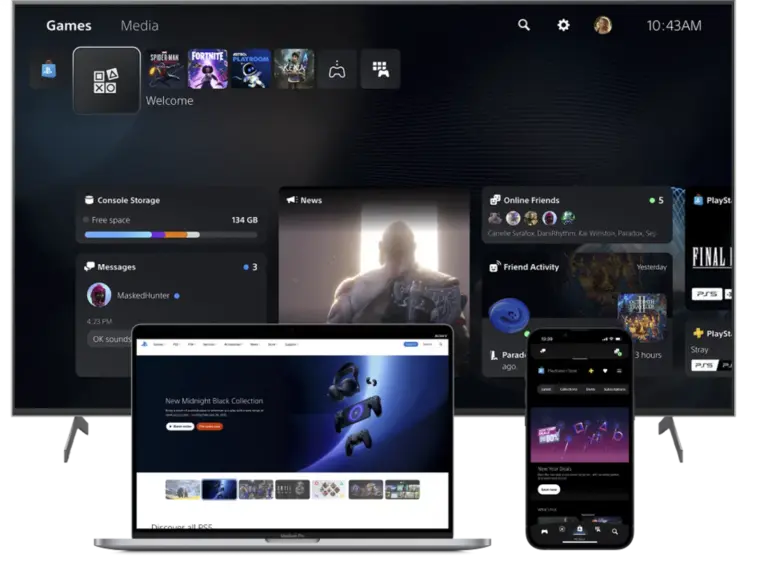Open the Console Storage card
Viewport: 768px width, 575px height.
click(171, 216)
